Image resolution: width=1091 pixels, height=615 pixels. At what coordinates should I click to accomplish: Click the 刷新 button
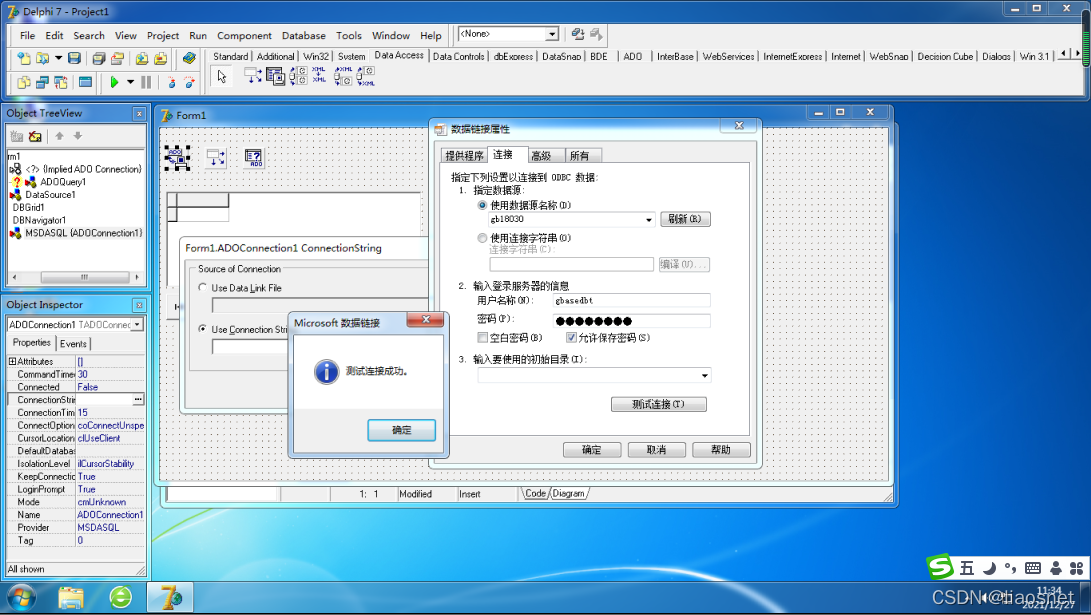coord(685,219)
